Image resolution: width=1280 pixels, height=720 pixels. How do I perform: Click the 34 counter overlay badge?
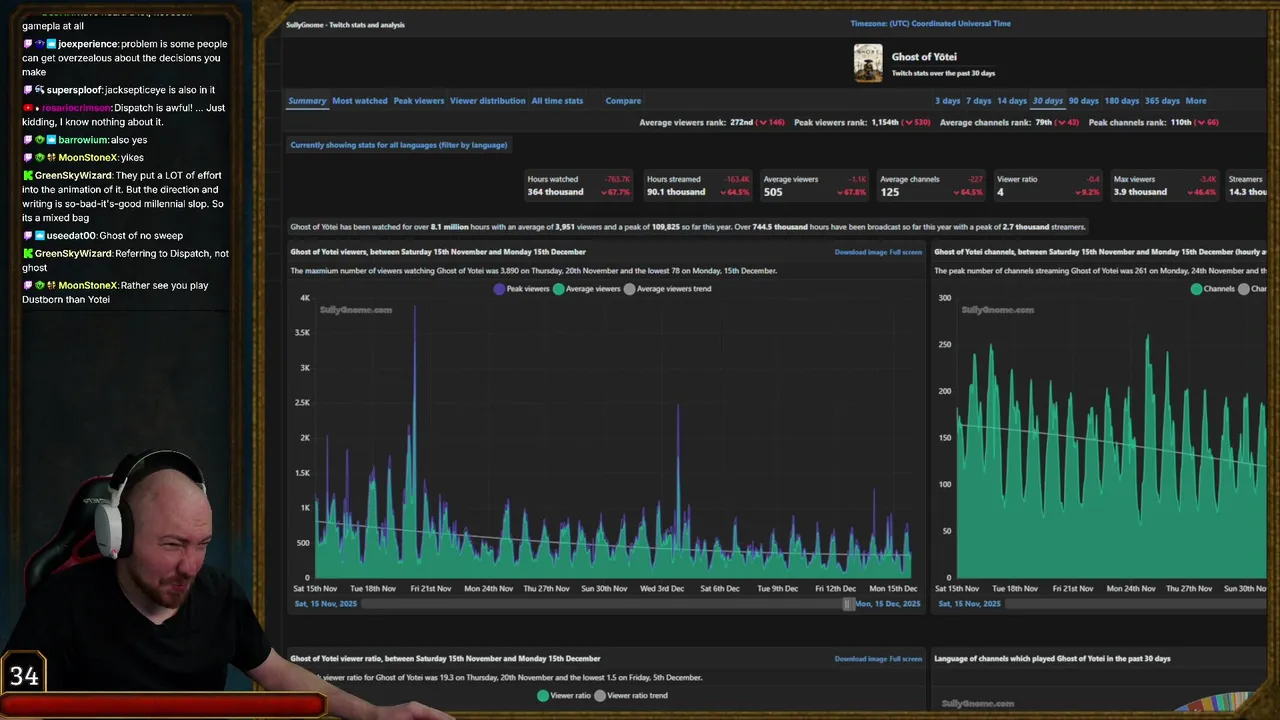pos(24,675)
